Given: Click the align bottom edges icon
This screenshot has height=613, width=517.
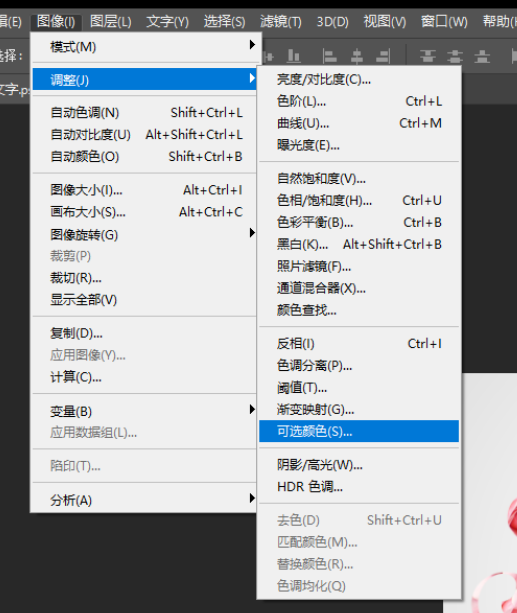Looking at the screenshot, I should pos(294,56).
